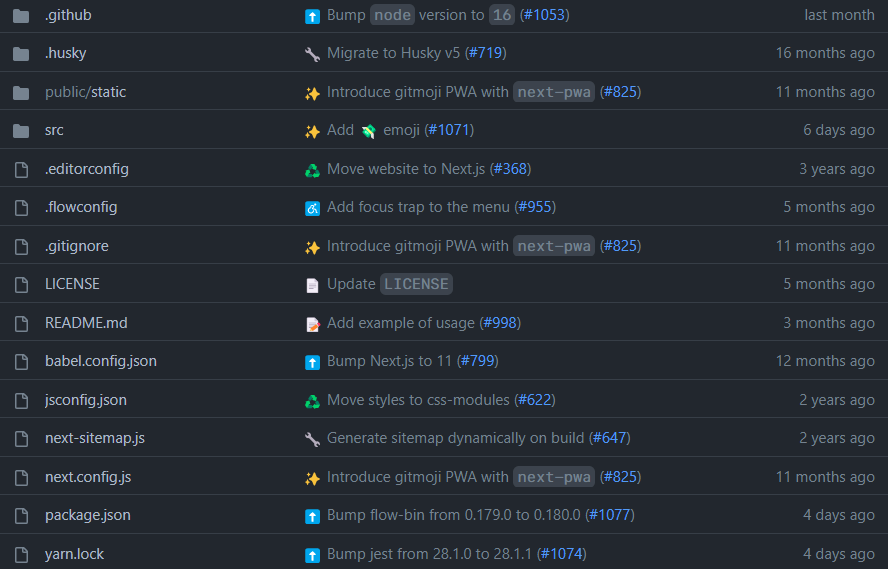The height and width of the screenshot is (569, 888).
Task: Click the package.json file icon
Action: (x=21, y=516)
